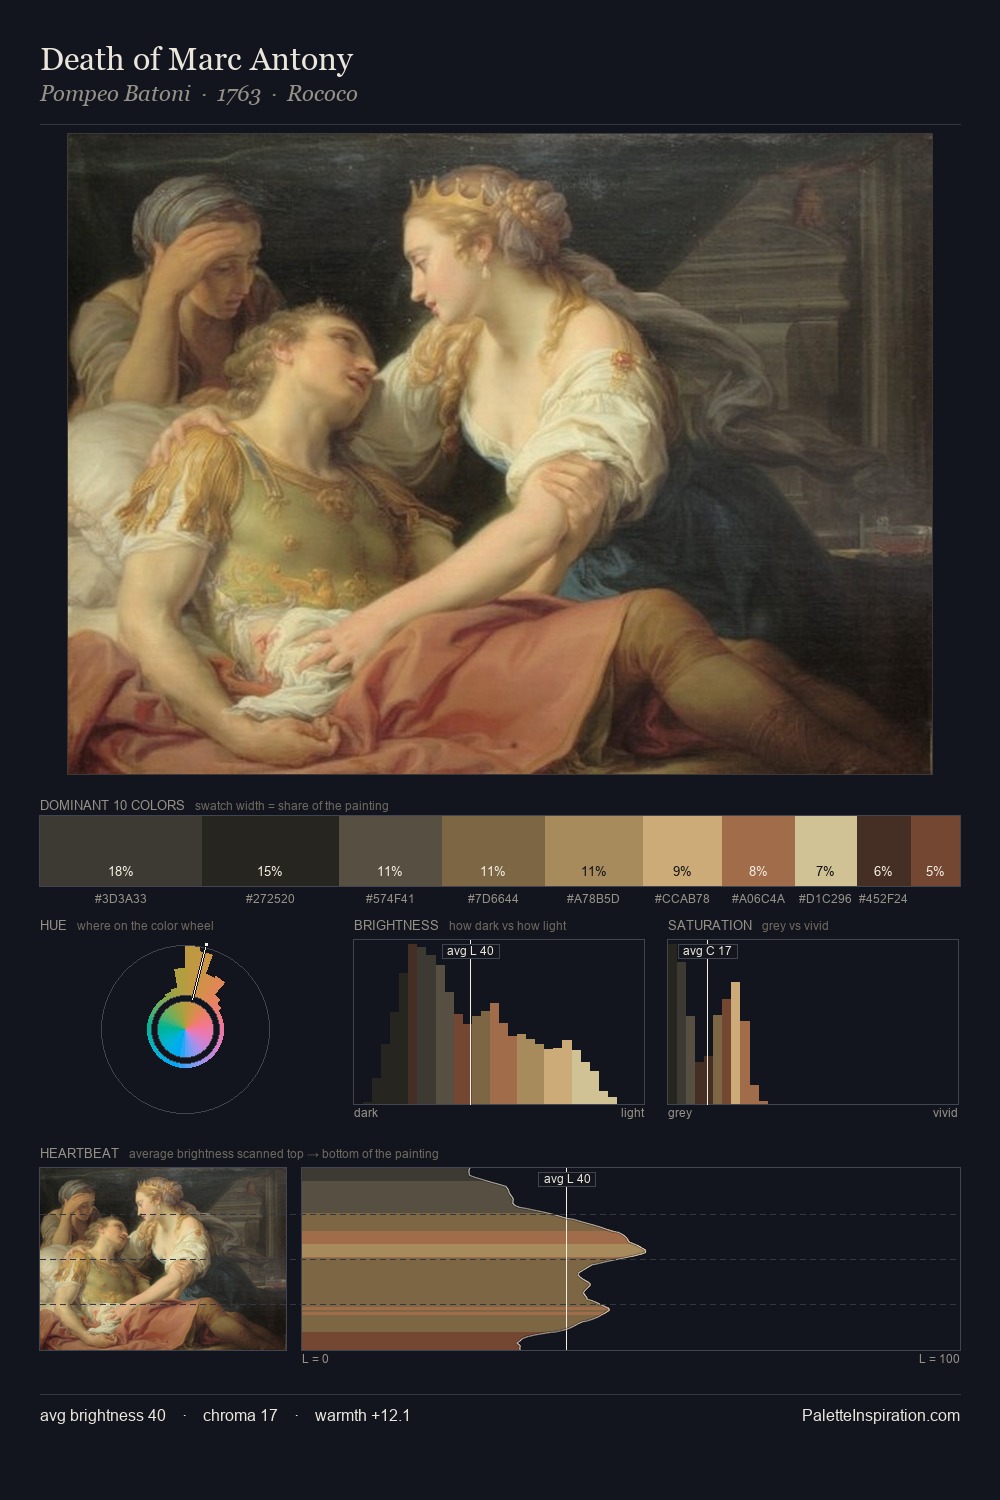1000x1500 pixels.
Task: Click the HEARTBEAT section heading
Action: (x=79, y=1153)
